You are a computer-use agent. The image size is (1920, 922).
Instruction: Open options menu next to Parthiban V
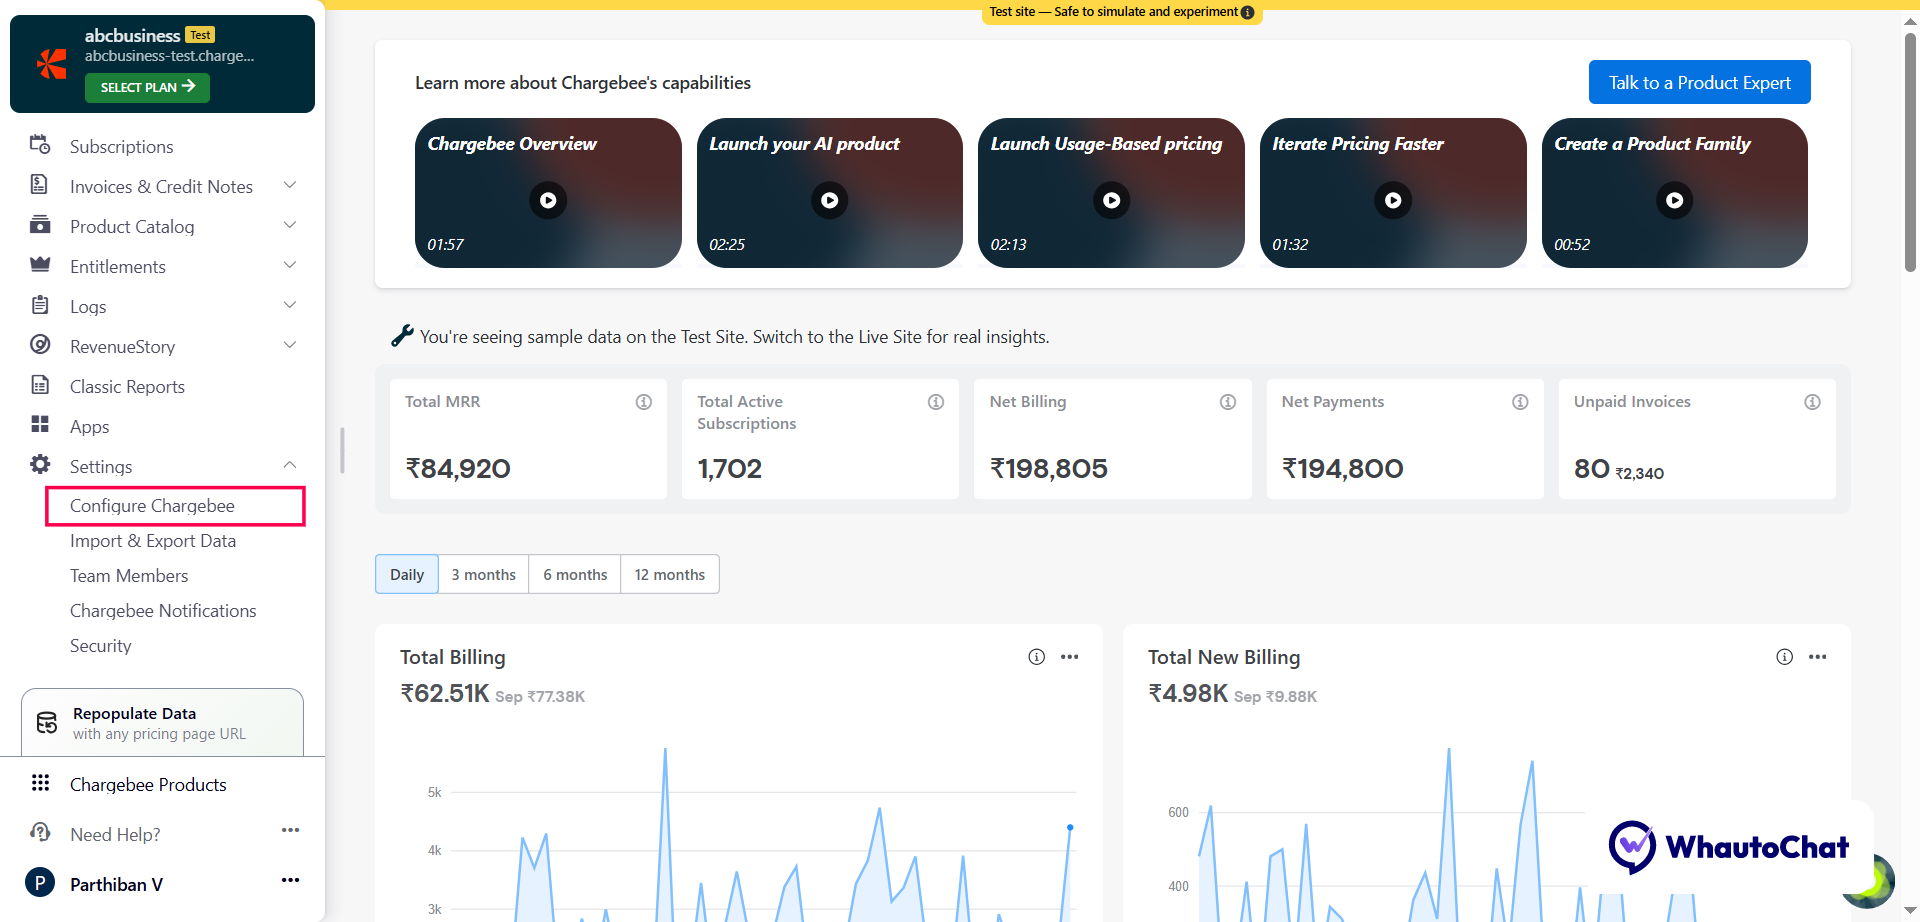(x=290, y=881)
